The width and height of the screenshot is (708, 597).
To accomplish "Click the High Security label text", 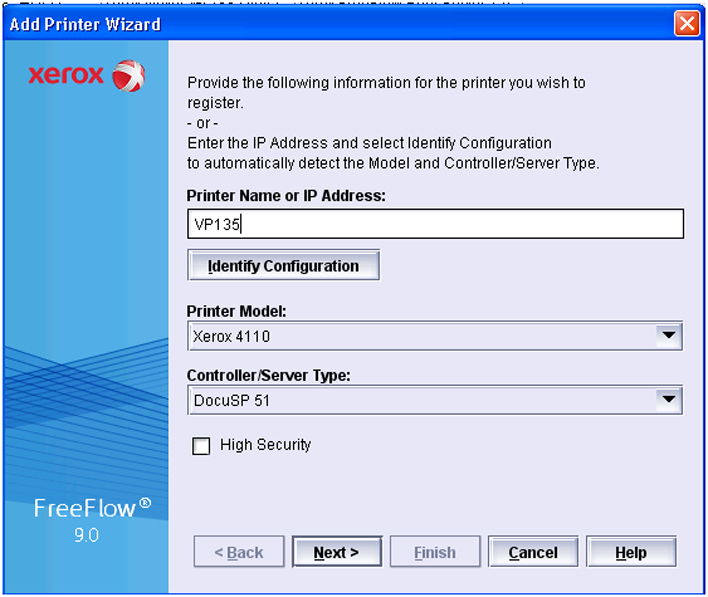I will (x=266, y=445).
